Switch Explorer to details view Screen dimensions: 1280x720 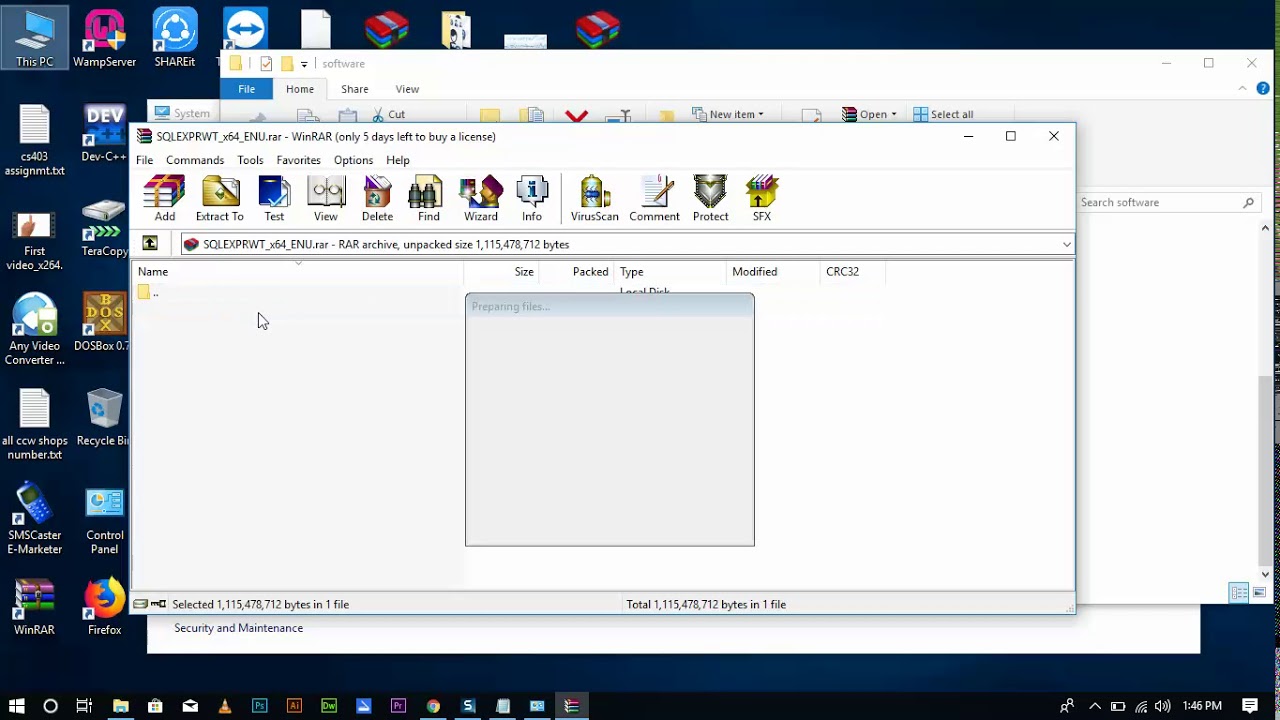coord(1239,593)
